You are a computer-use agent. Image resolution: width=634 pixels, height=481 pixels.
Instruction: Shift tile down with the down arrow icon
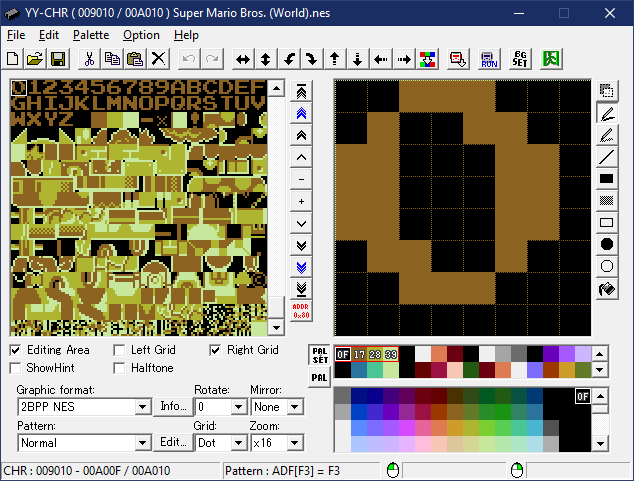pyautogui.click(x=357, y=59)
